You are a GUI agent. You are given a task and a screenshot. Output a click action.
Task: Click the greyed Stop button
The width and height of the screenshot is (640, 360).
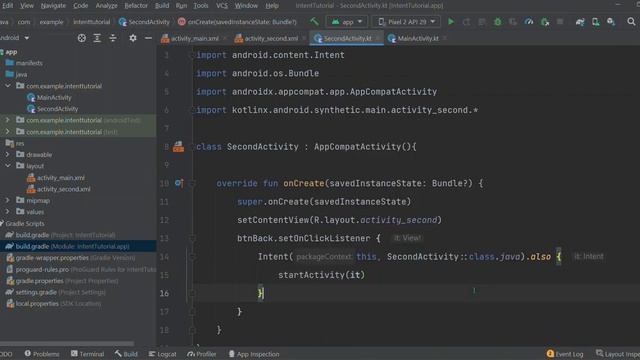[560, 22]
